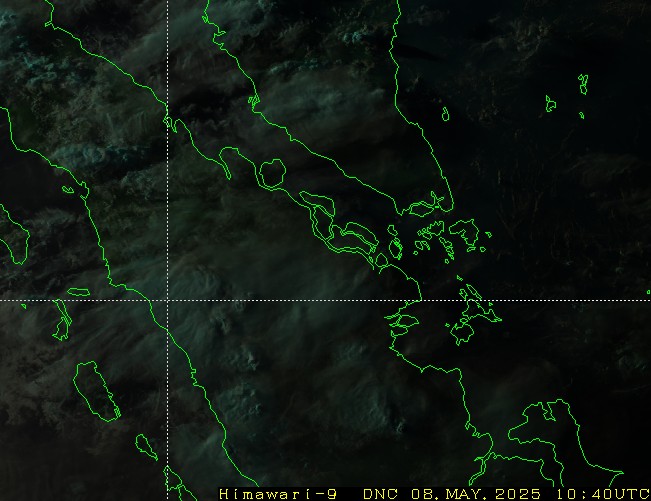Screen dimensions: 651x501
Task: Click the "Himawari-9" satellite label
Action: pos(278,494)
